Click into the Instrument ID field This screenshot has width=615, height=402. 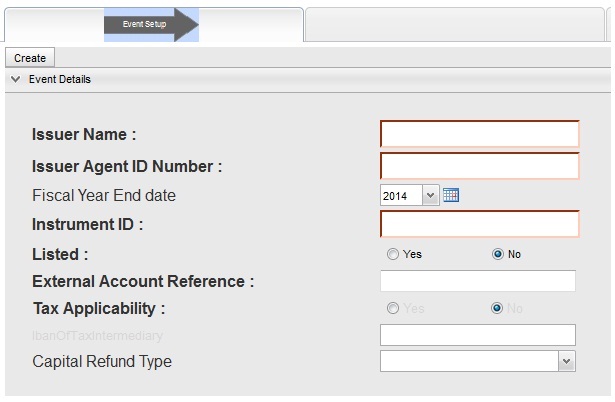(x=479, y=224)
